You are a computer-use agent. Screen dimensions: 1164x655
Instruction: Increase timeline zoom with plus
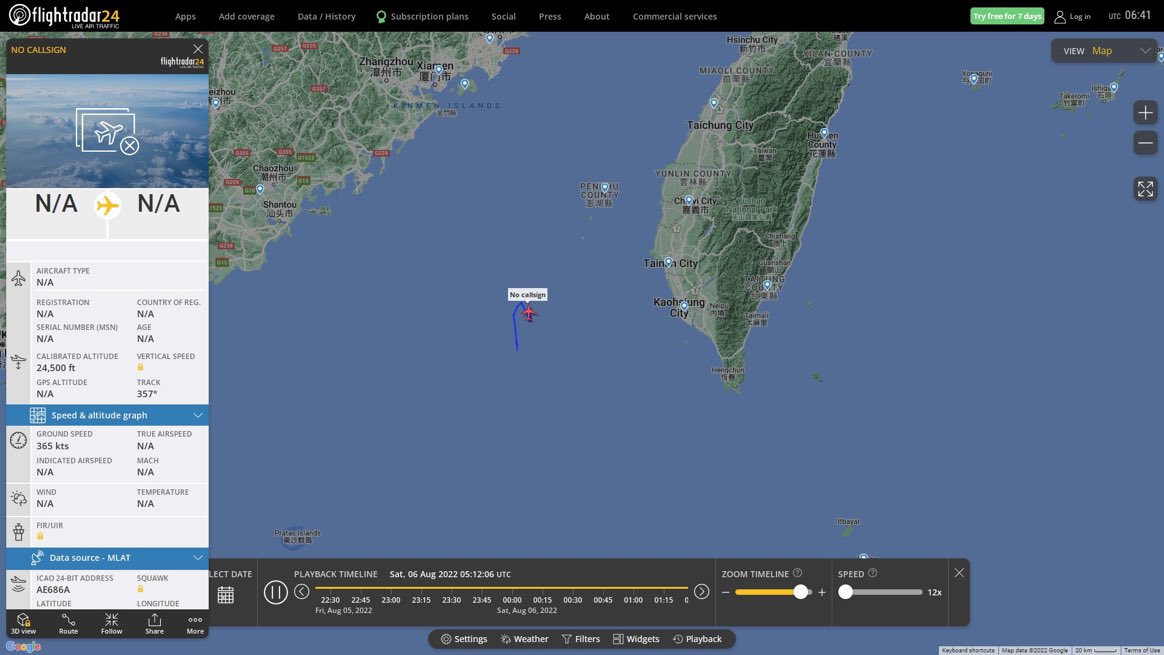[x=822, y=593]
